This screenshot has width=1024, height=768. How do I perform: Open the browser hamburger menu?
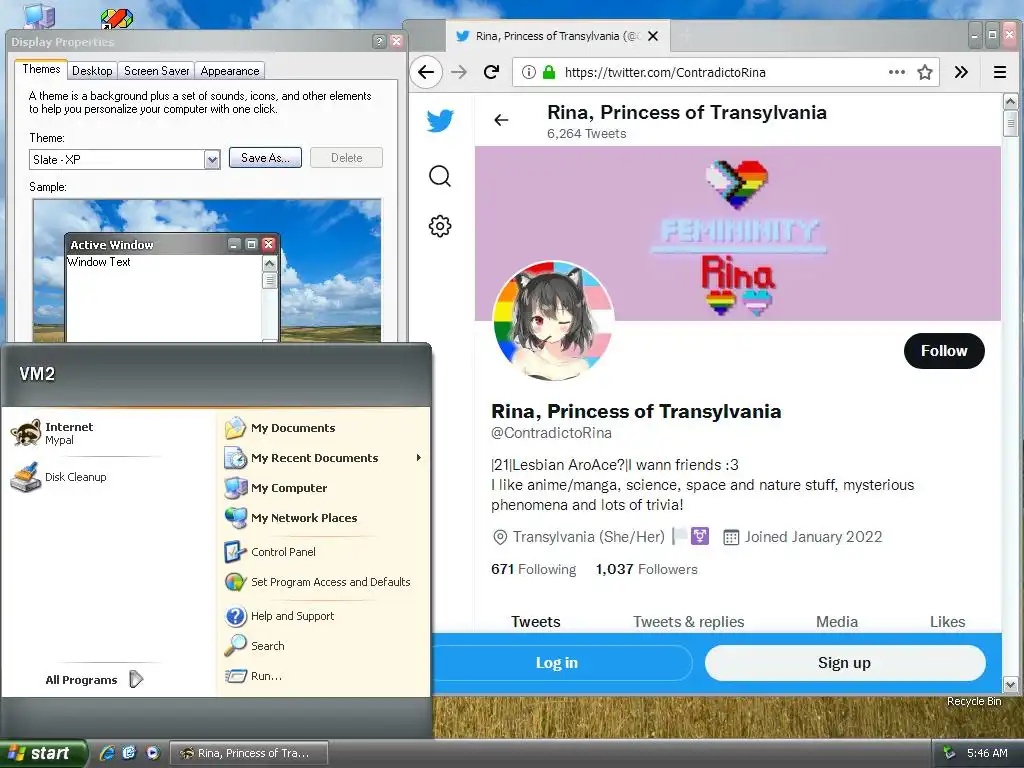[1000, 72]
